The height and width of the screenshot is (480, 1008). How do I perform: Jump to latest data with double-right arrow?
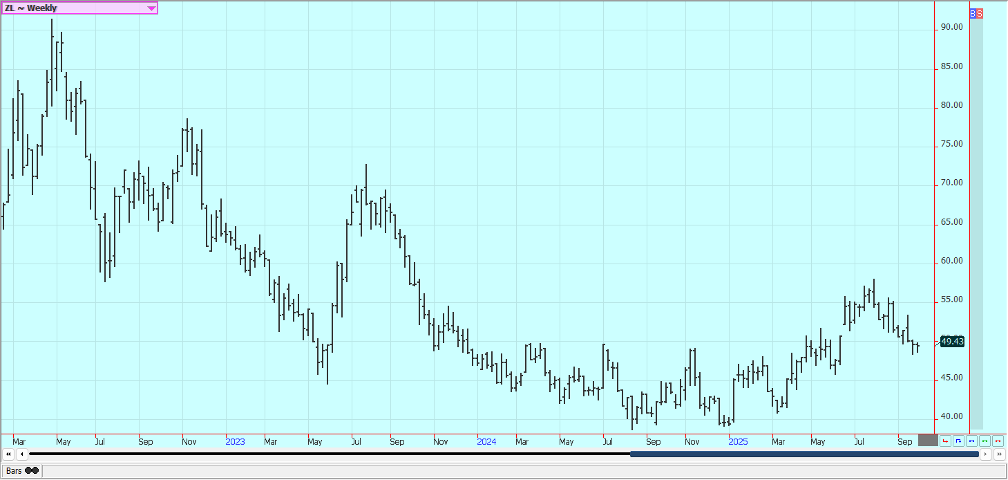(x=998, y=454)
